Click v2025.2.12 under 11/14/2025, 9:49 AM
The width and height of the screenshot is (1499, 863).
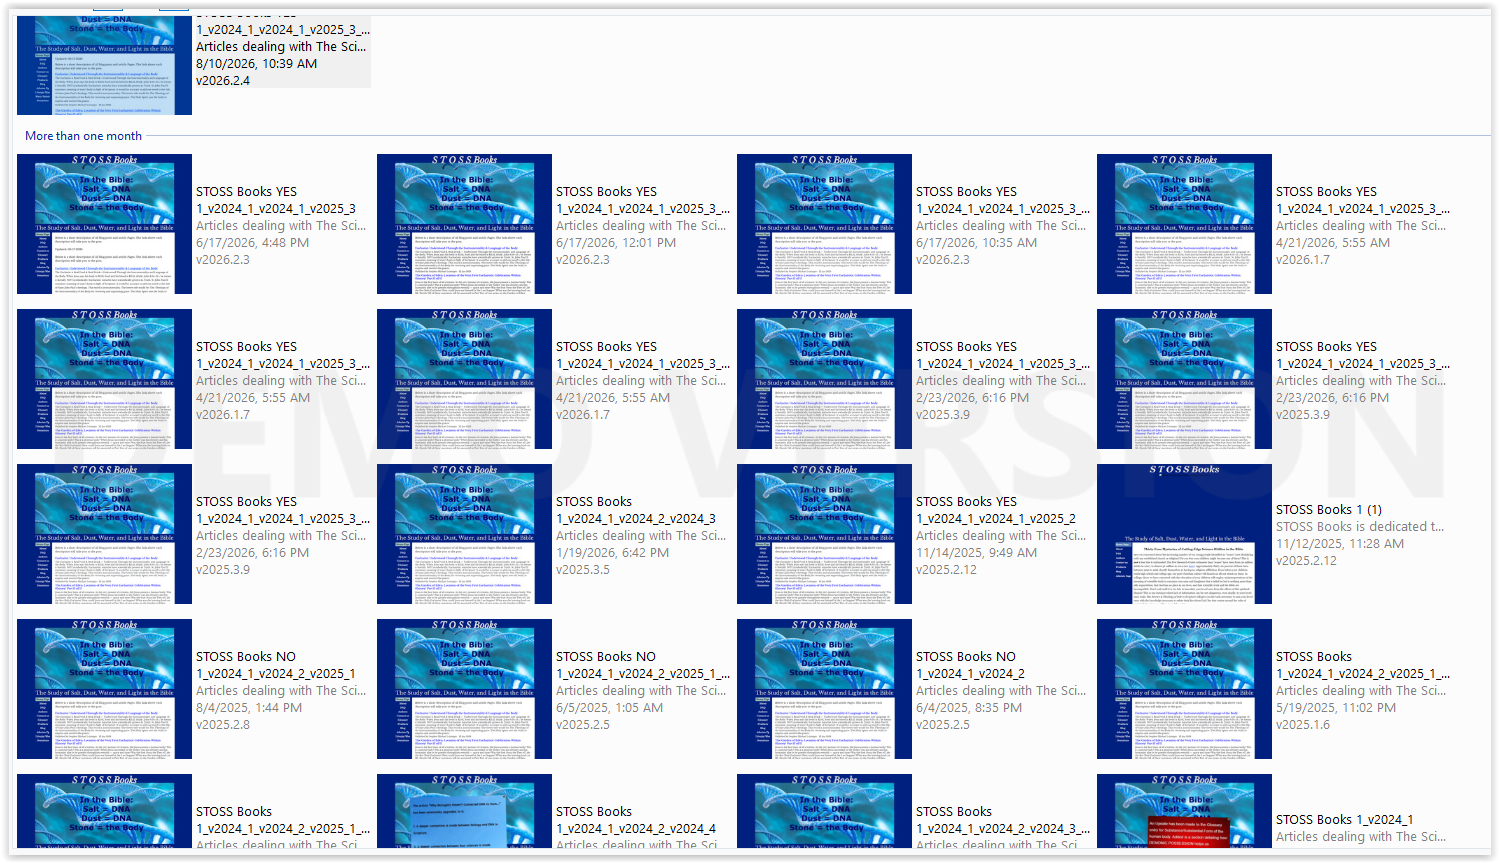pyautogui.click(x=946, y=569)
